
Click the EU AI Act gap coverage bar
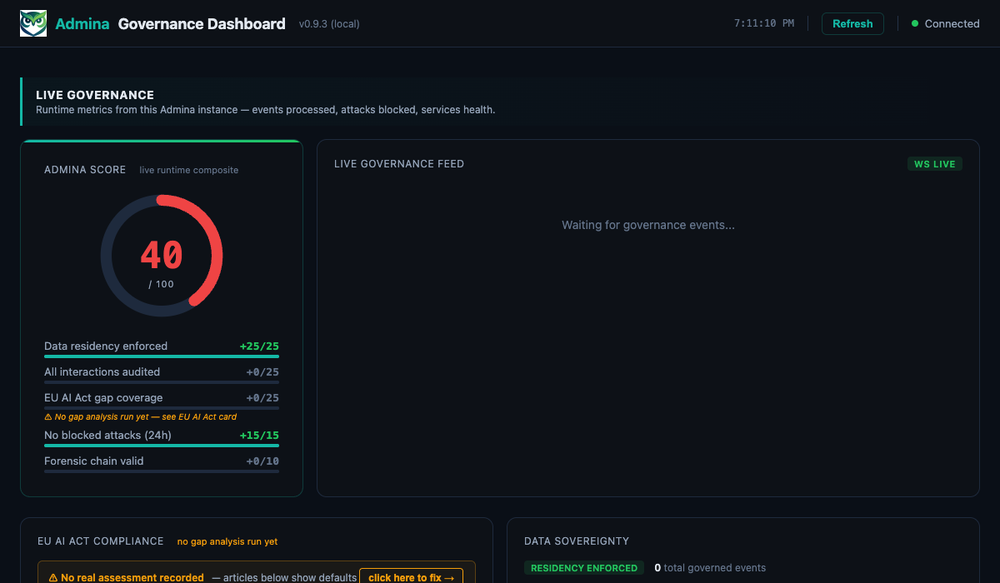pyautogui.click(x=161, y=408)
